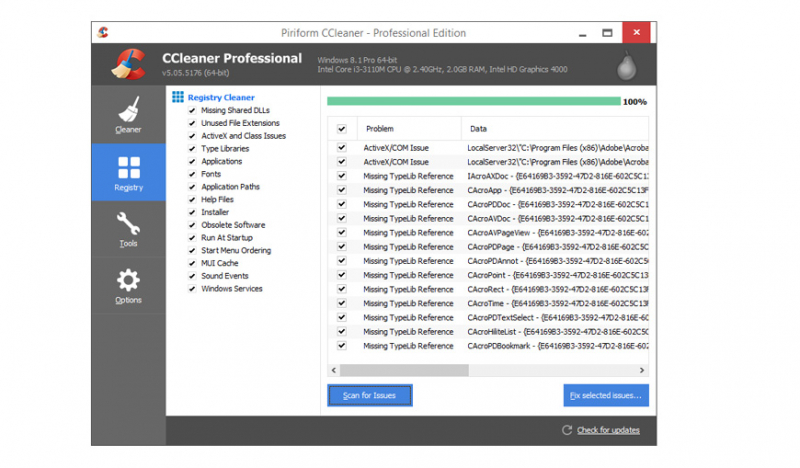Click the Registry Cleaner heading
Screen dimensions: 800x468
[x=221, y=97]
